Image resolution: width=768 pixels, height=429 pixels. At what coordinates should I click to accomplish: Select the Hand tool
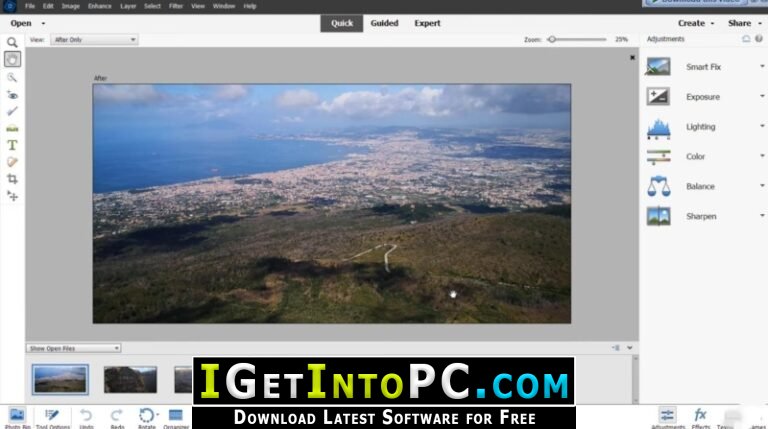(x=12, y=60)
